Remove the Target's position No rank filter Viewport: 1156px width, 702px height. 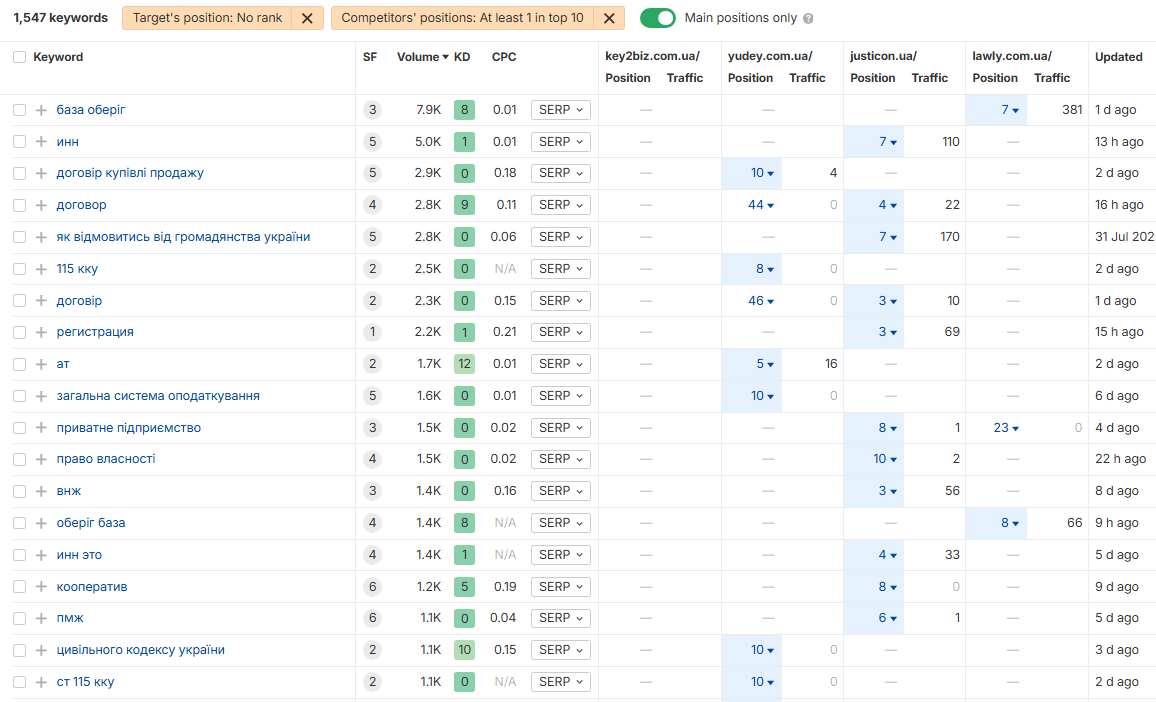[x=307, y=18]
